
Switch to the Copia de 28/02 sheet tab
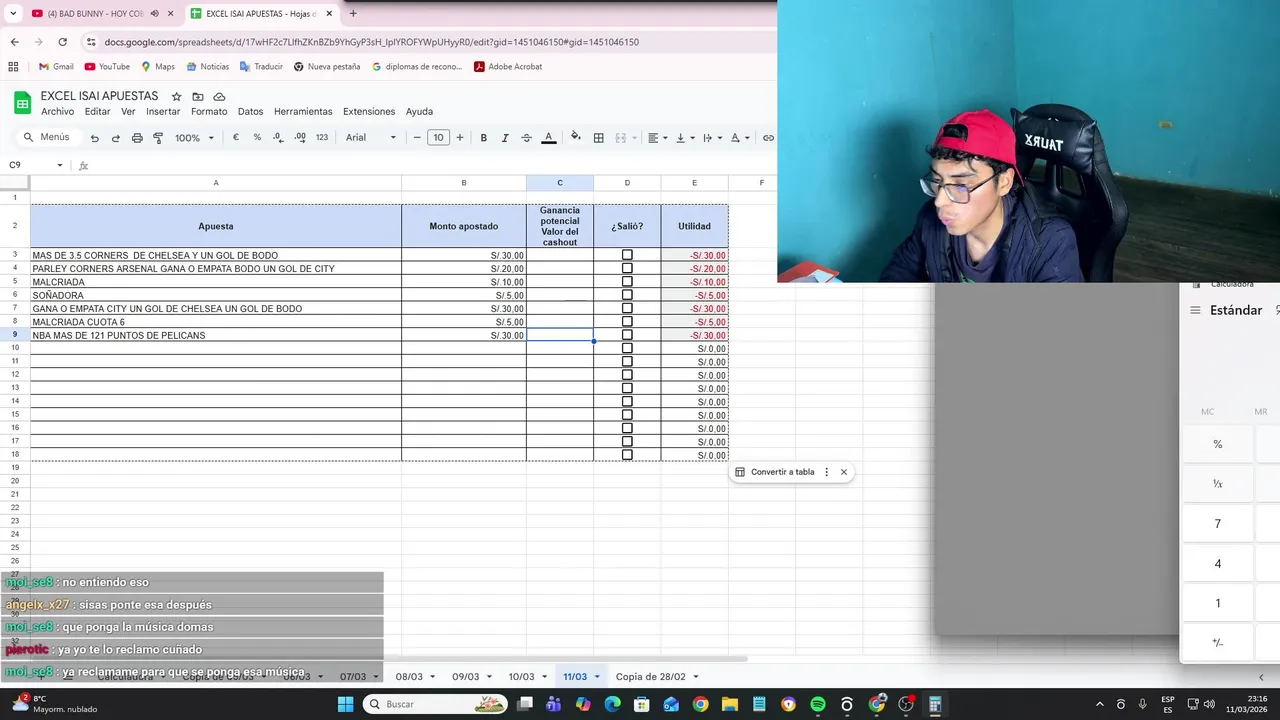tap(651, 677)
